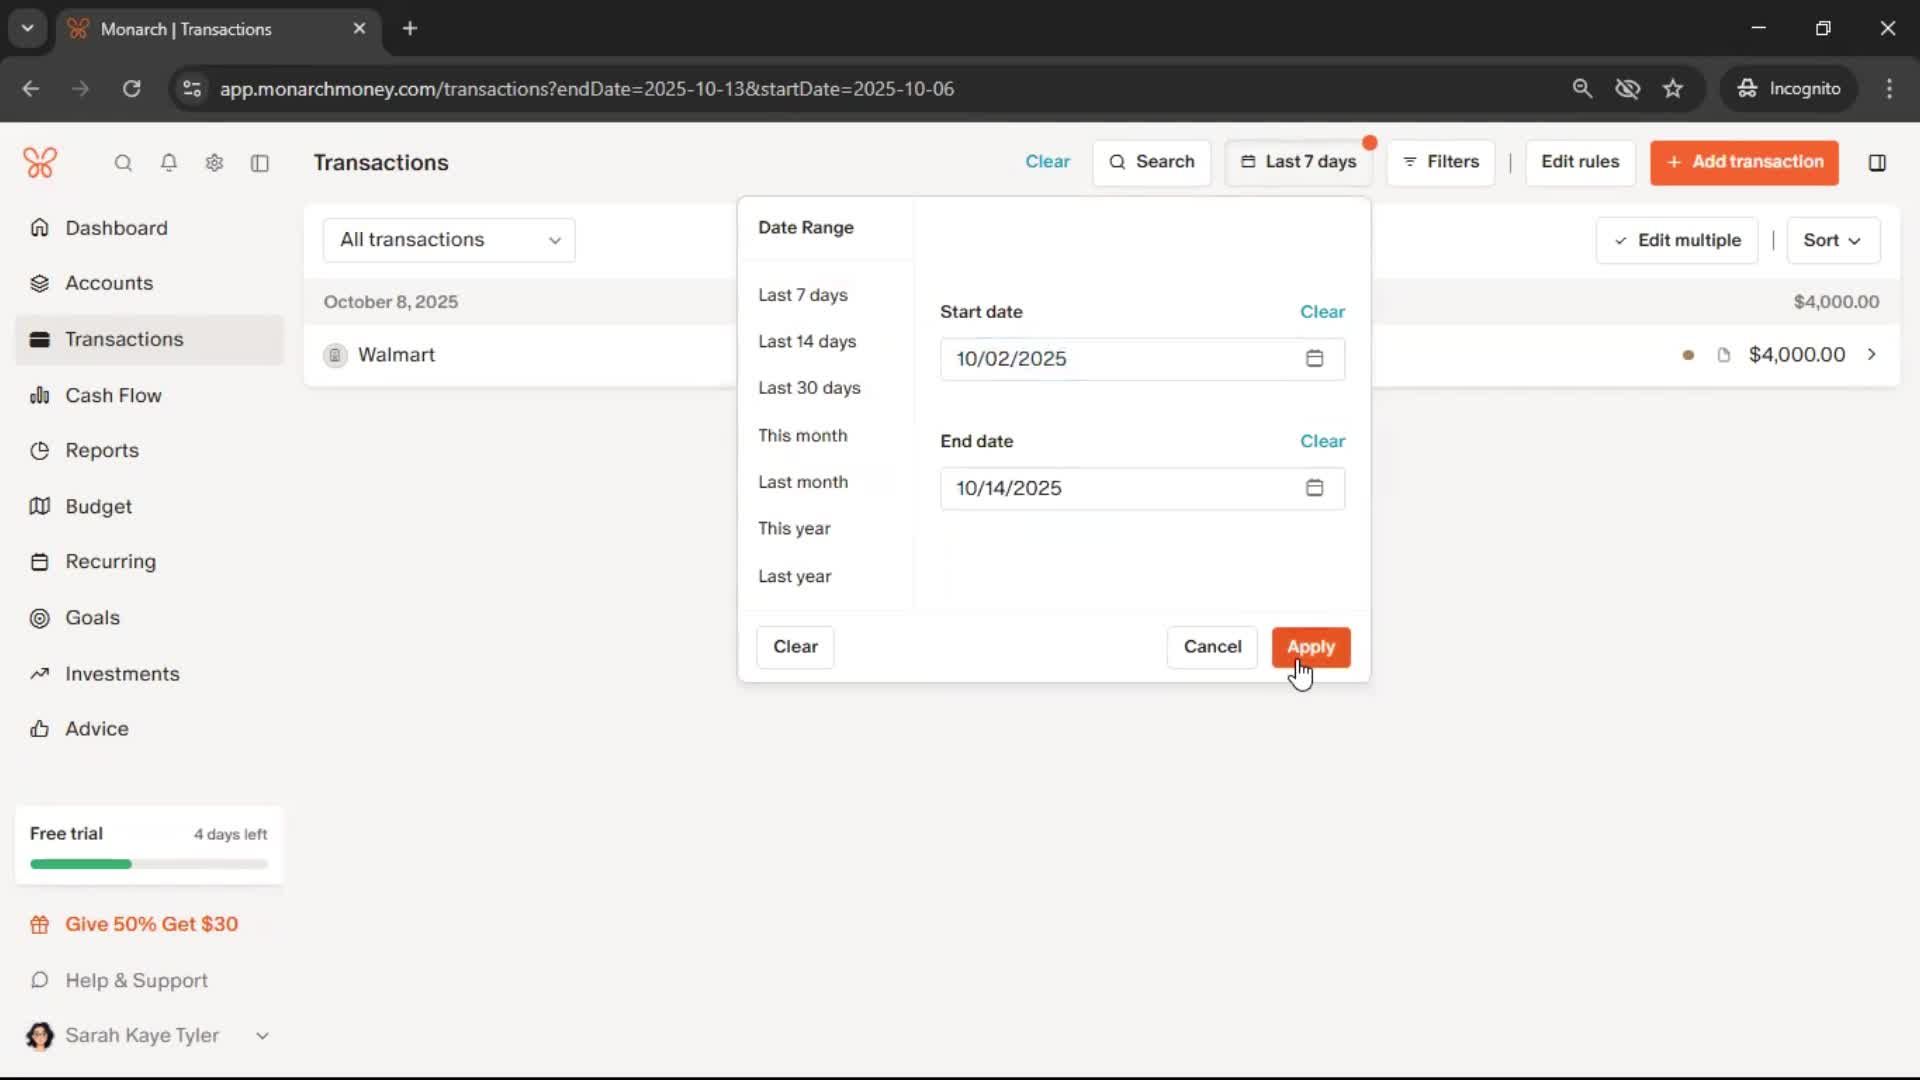Image resolution: width=1920 pixels, height=1080 pixels.
Task: Click the Free trial progress bar
Action: tap(149, 864)
